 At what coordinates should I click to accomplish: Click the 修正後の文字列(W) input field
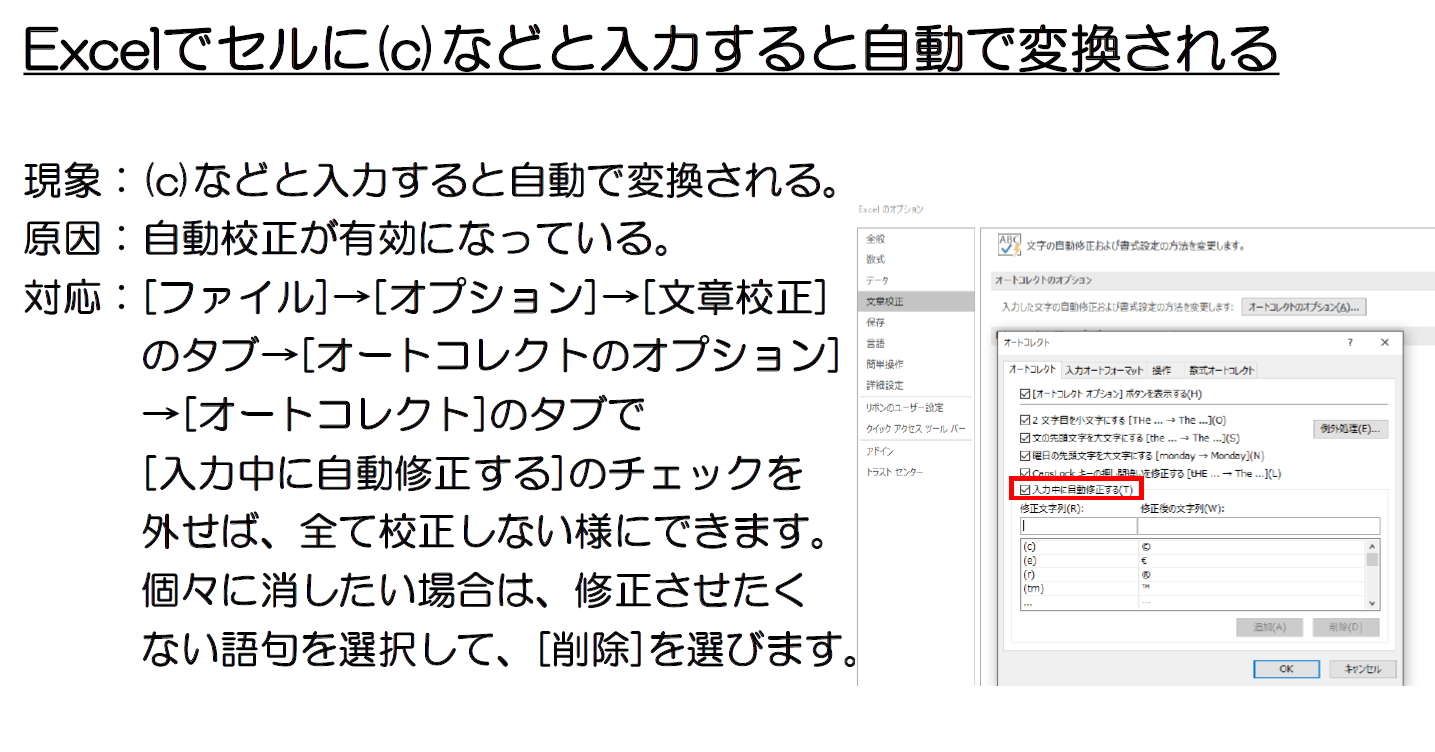point(1259,526)
